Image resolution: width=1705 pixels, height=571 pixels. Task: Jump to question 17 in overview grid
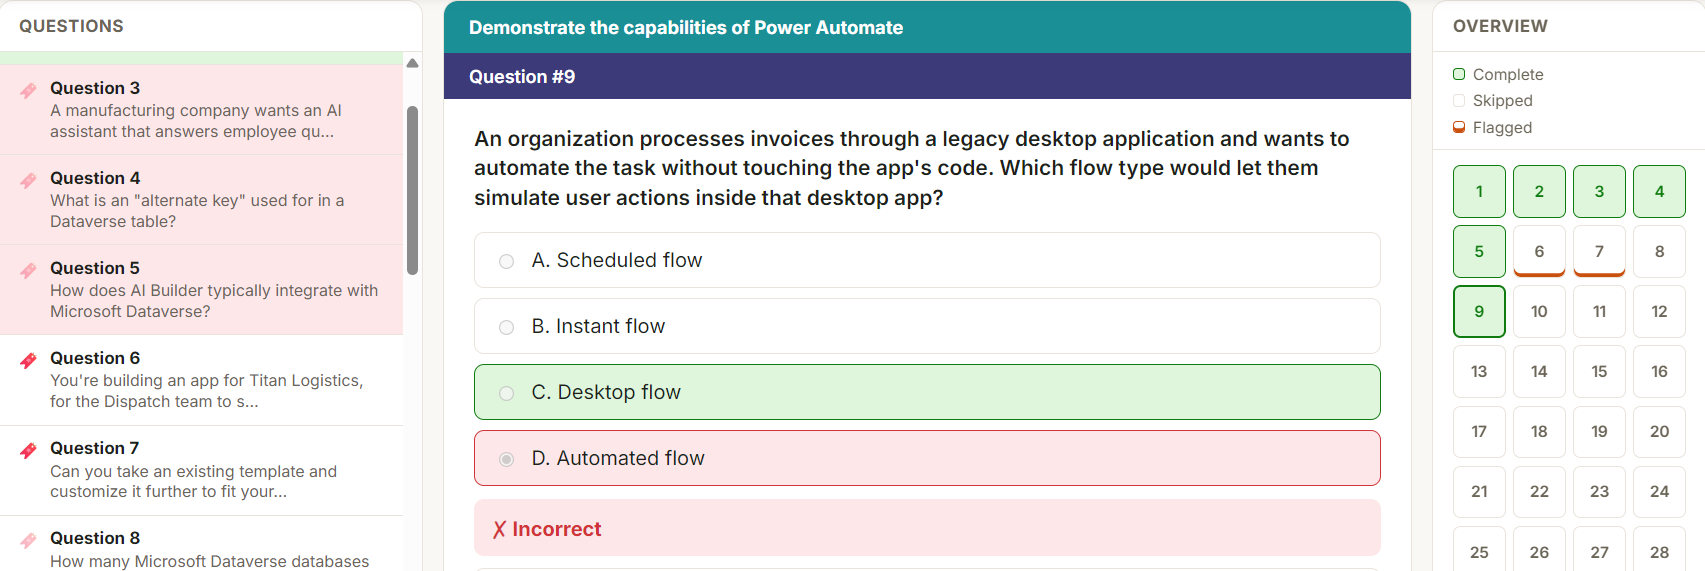point(1479,431)
